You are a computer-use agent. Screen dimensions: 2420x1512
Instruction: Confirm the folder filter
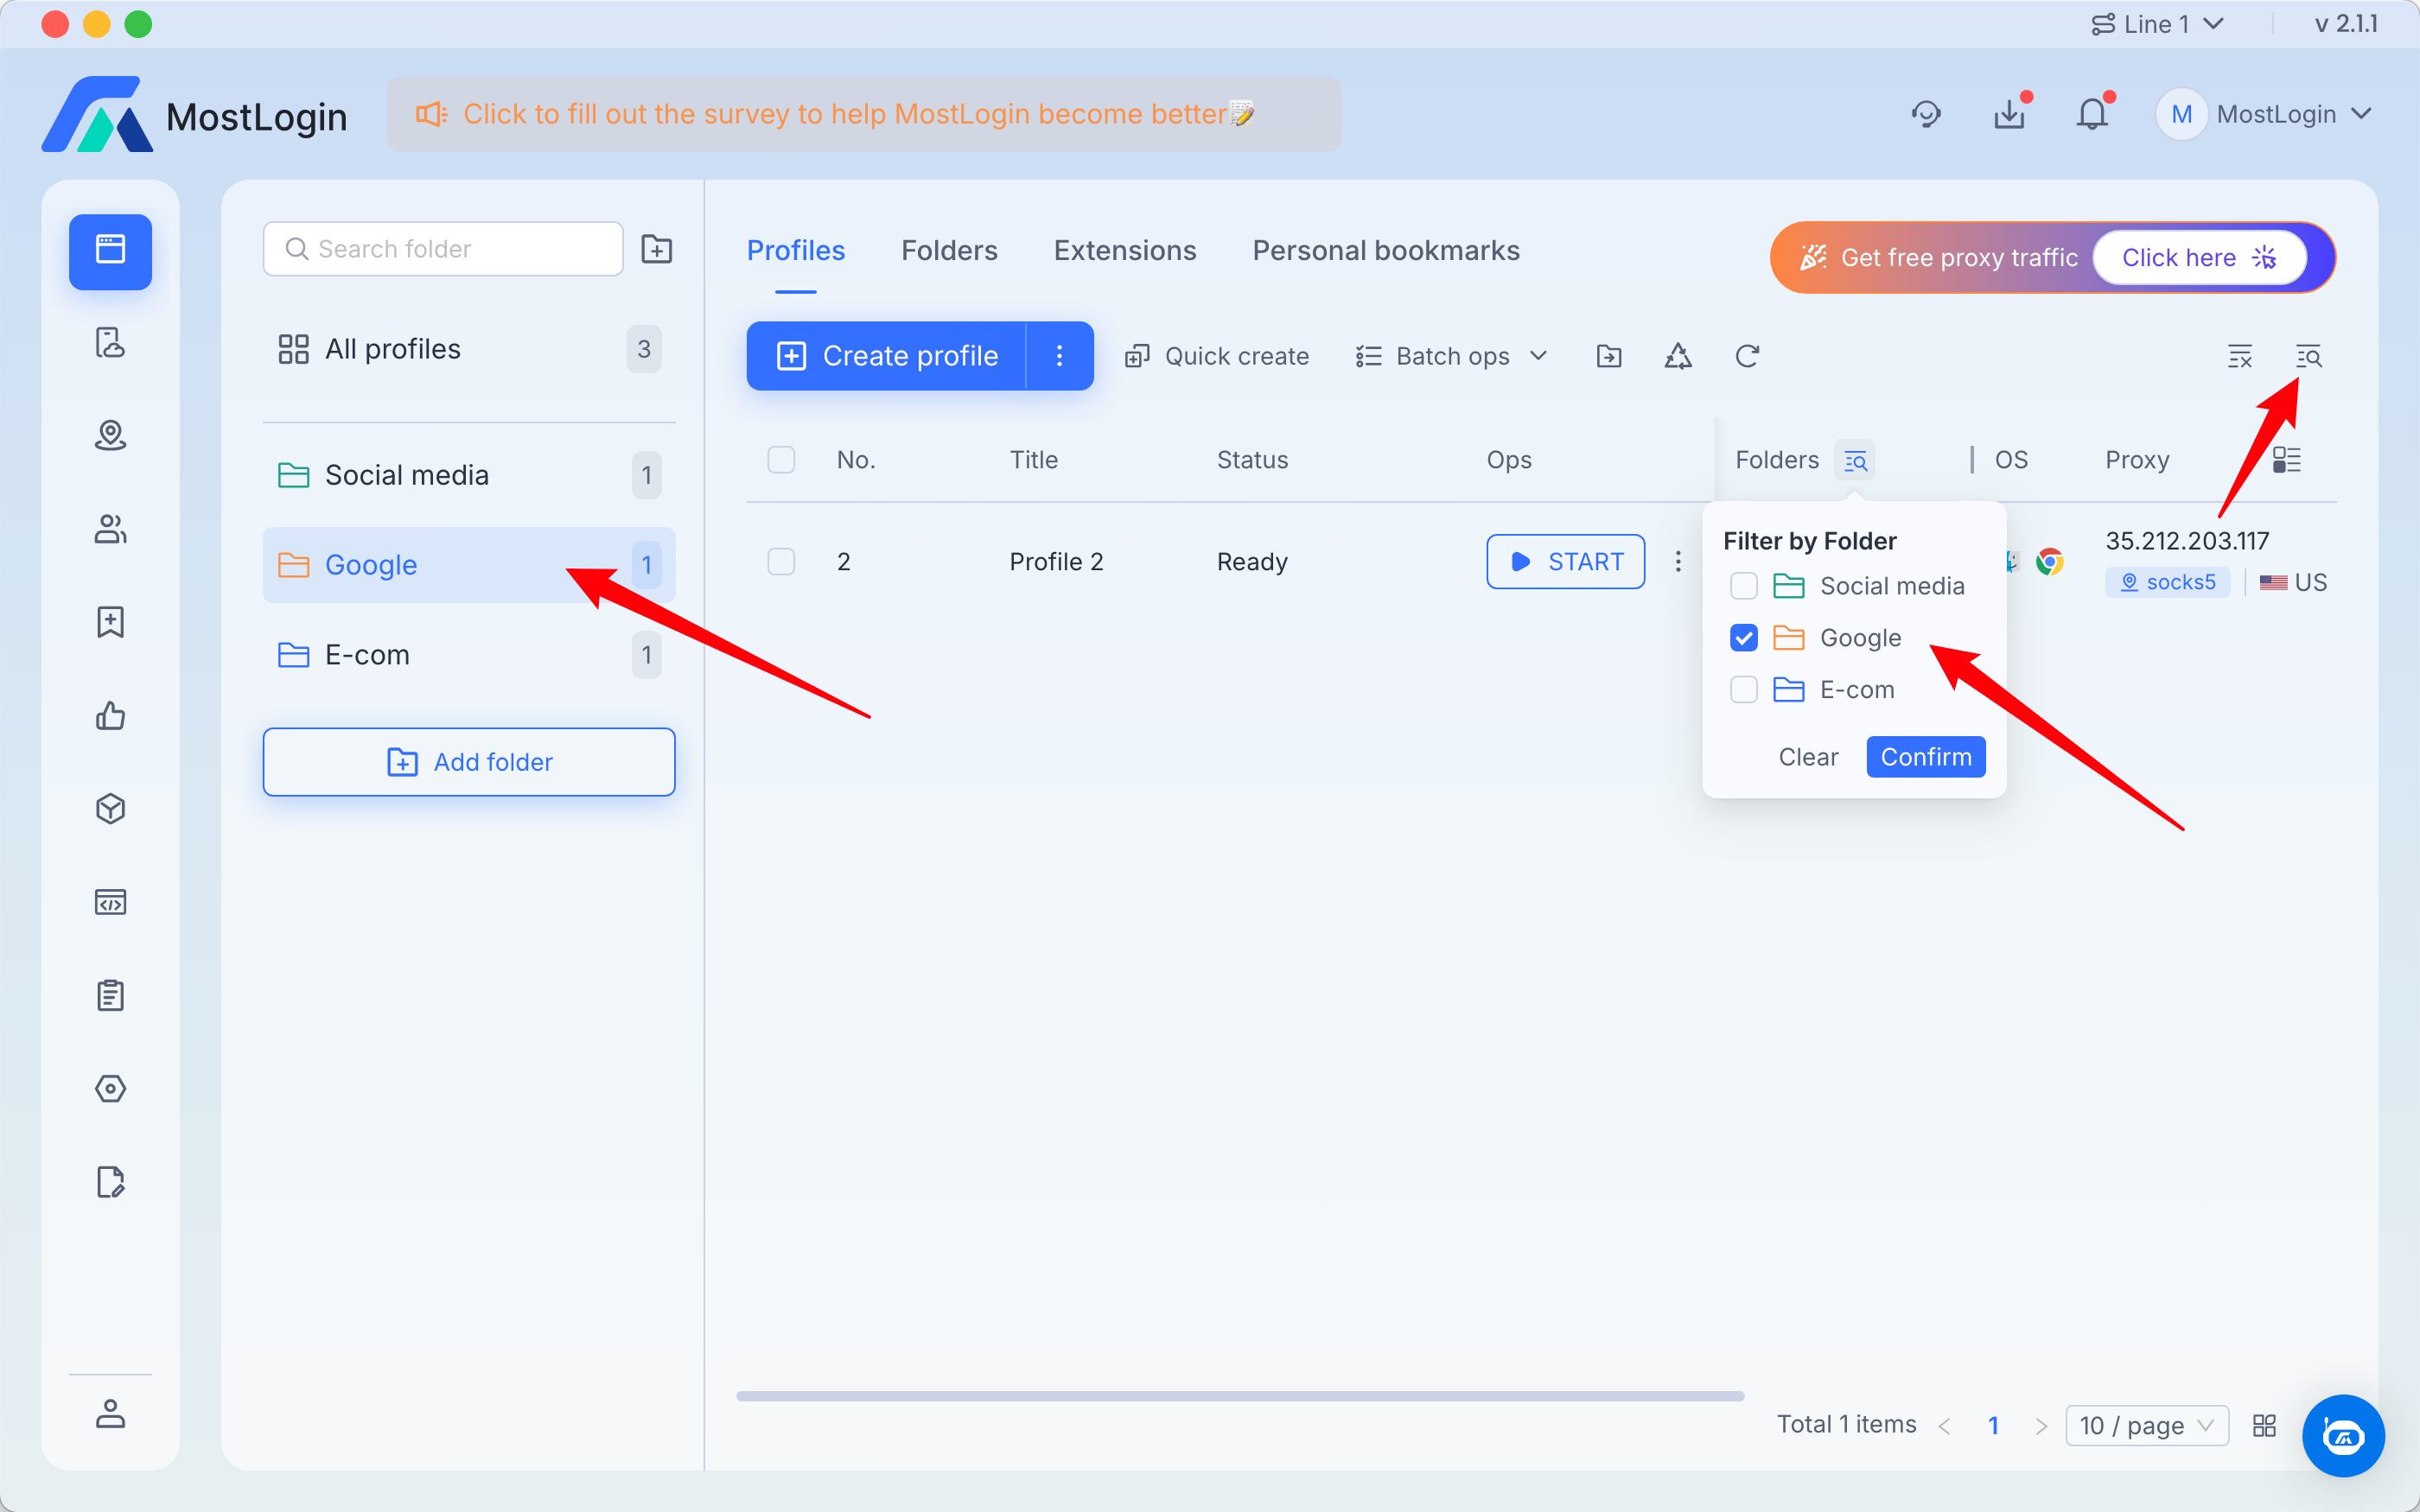[1925, 757]
